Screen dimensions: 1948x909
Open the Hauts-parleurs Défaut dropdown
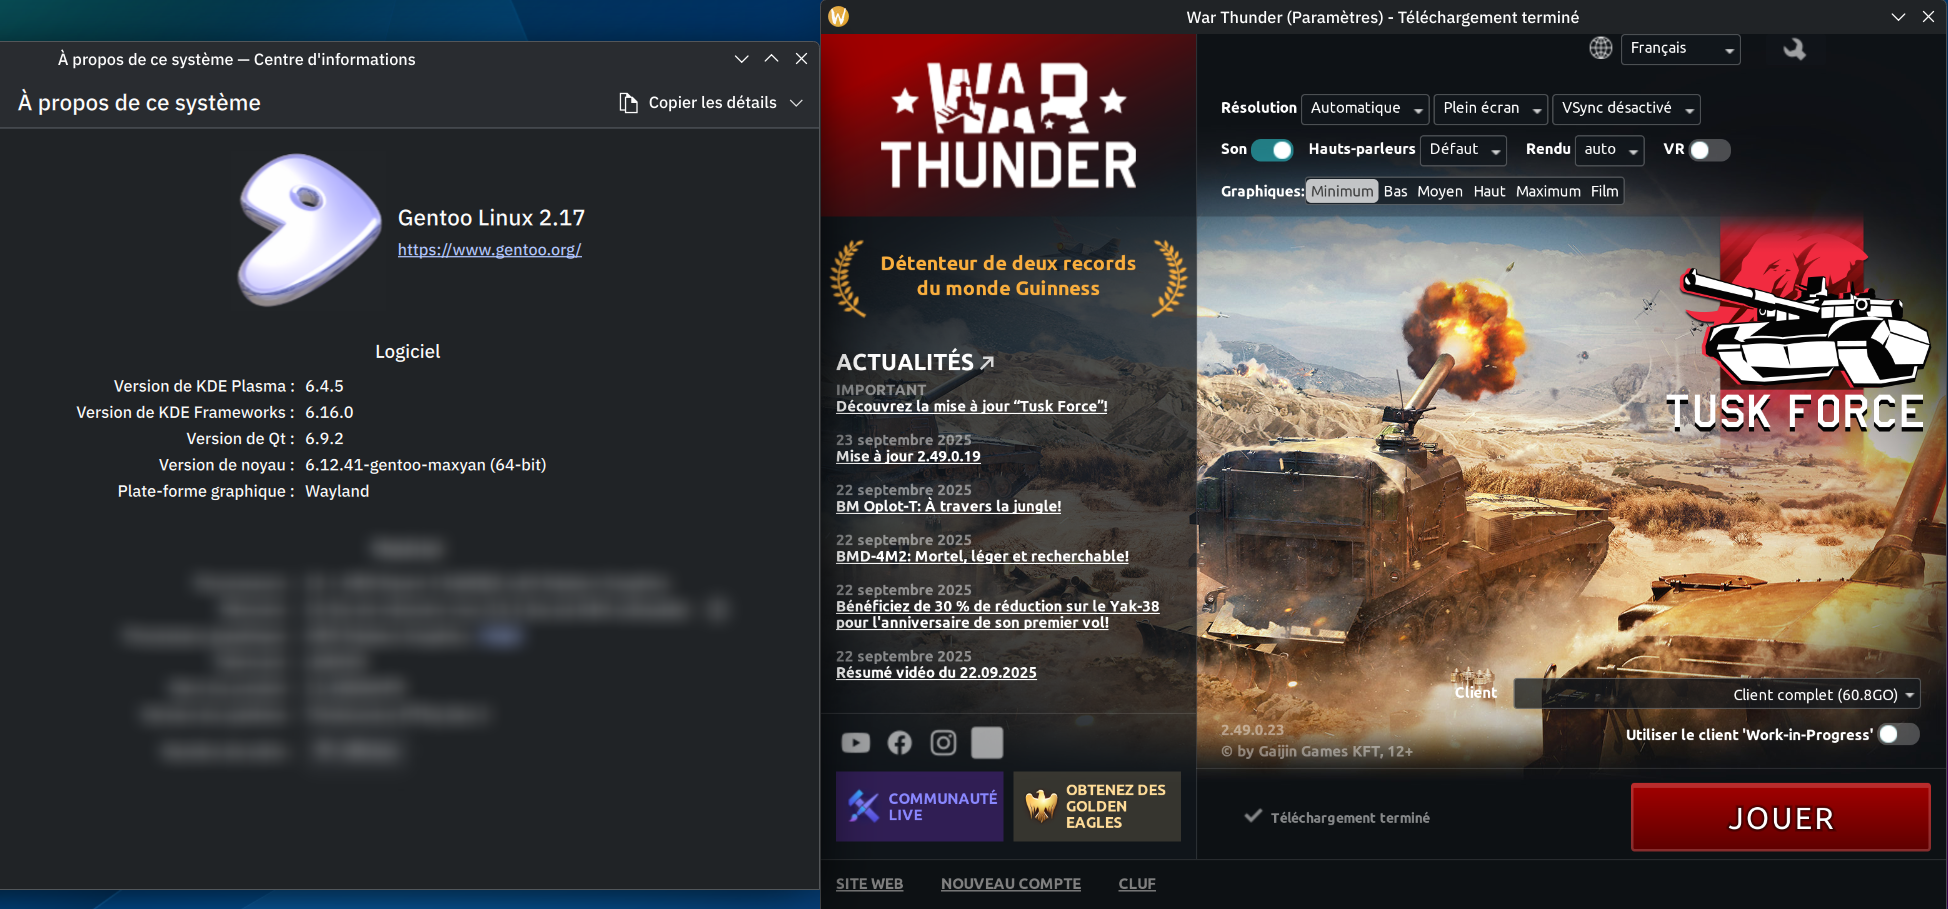[1463, 149]
